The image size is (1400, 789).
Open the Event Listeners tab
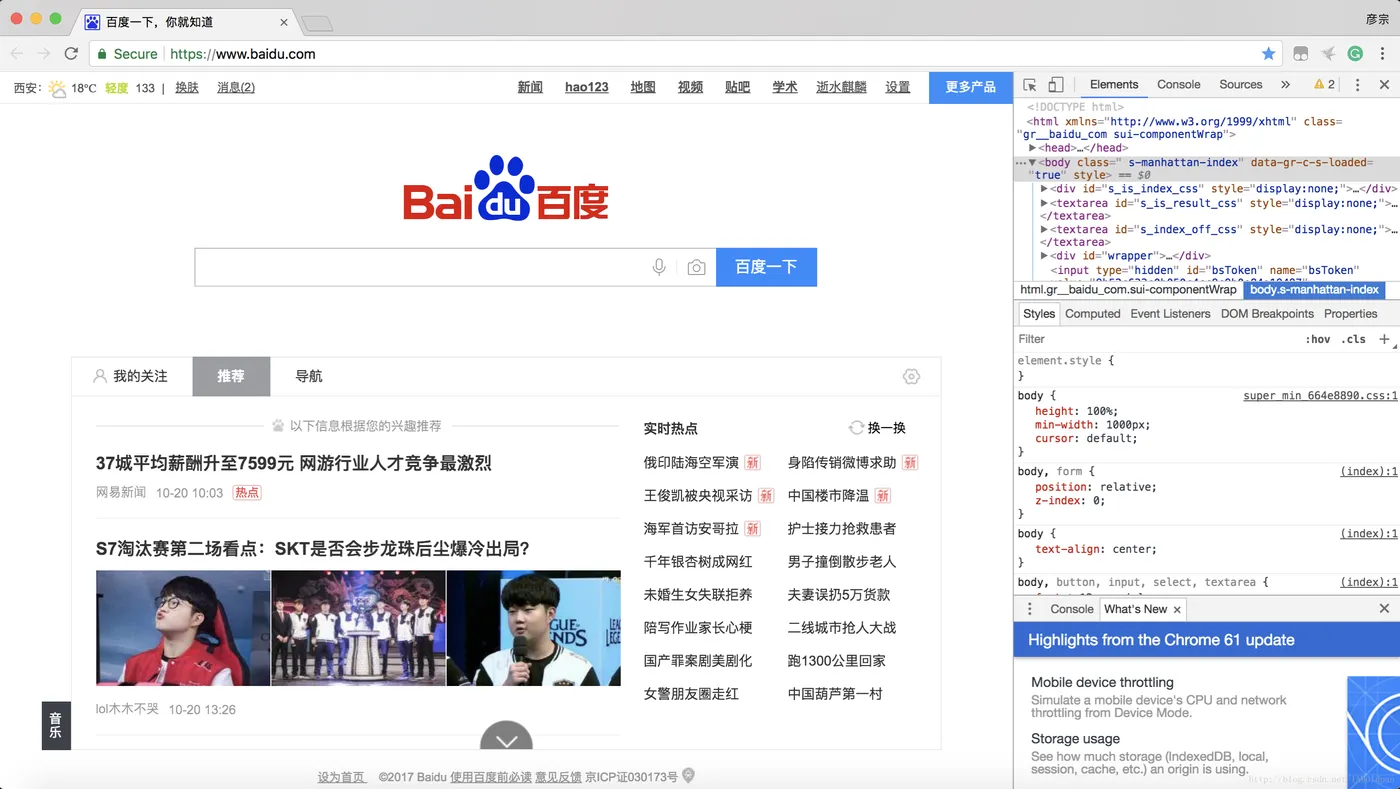click(x=1171, y=314)
